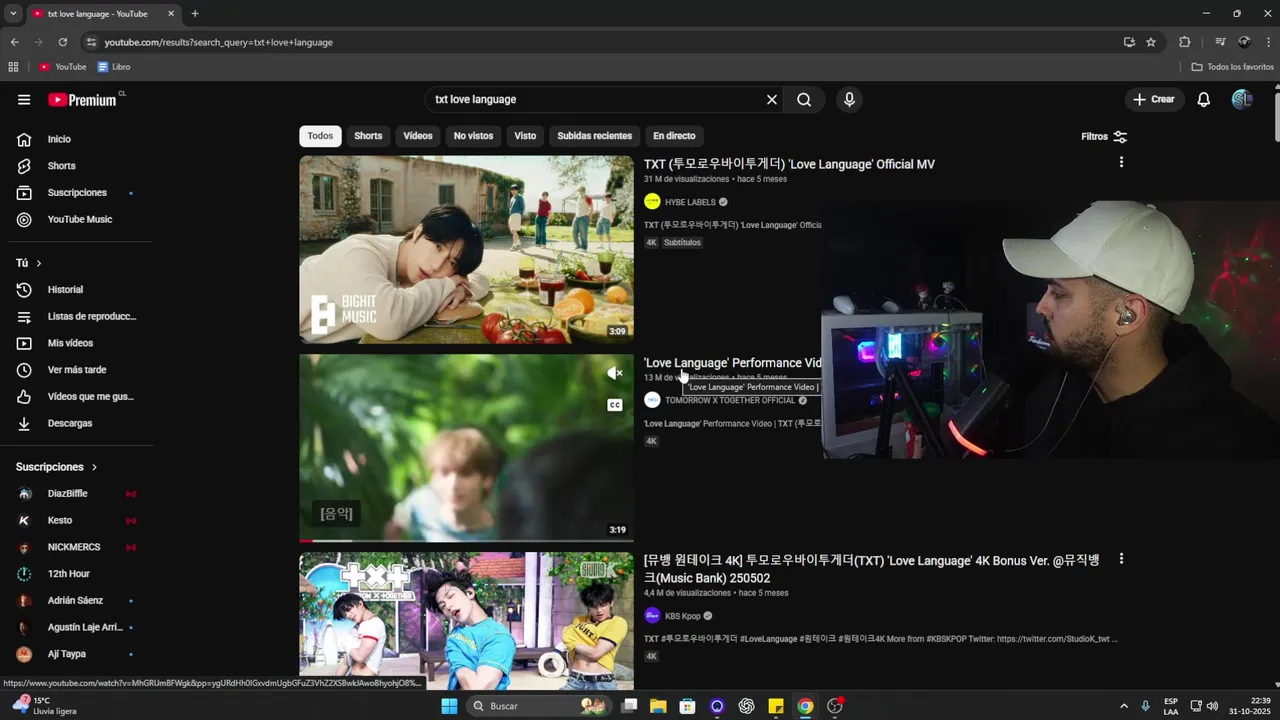Open Chrome media controls icon

click(x=1220, y=42)
